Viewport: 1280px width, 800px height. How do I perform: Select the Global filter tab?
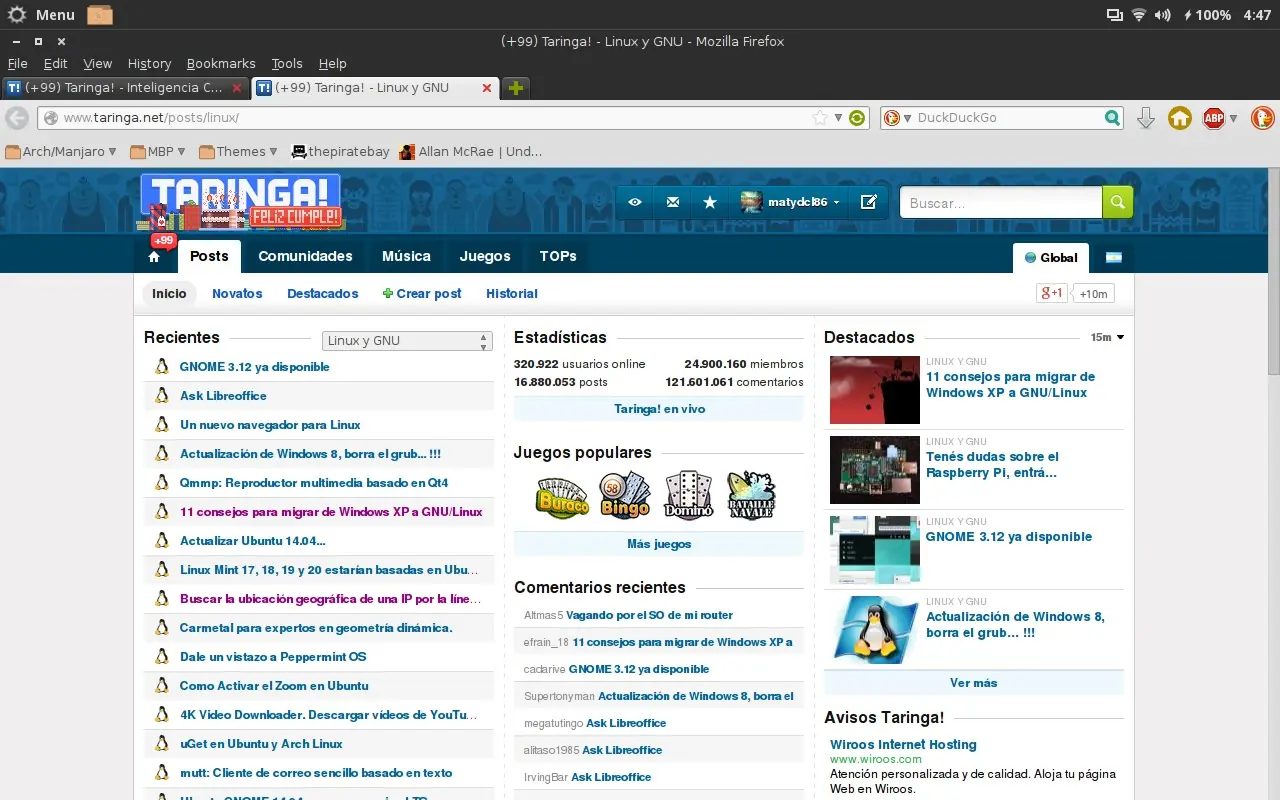(1051, 257)
